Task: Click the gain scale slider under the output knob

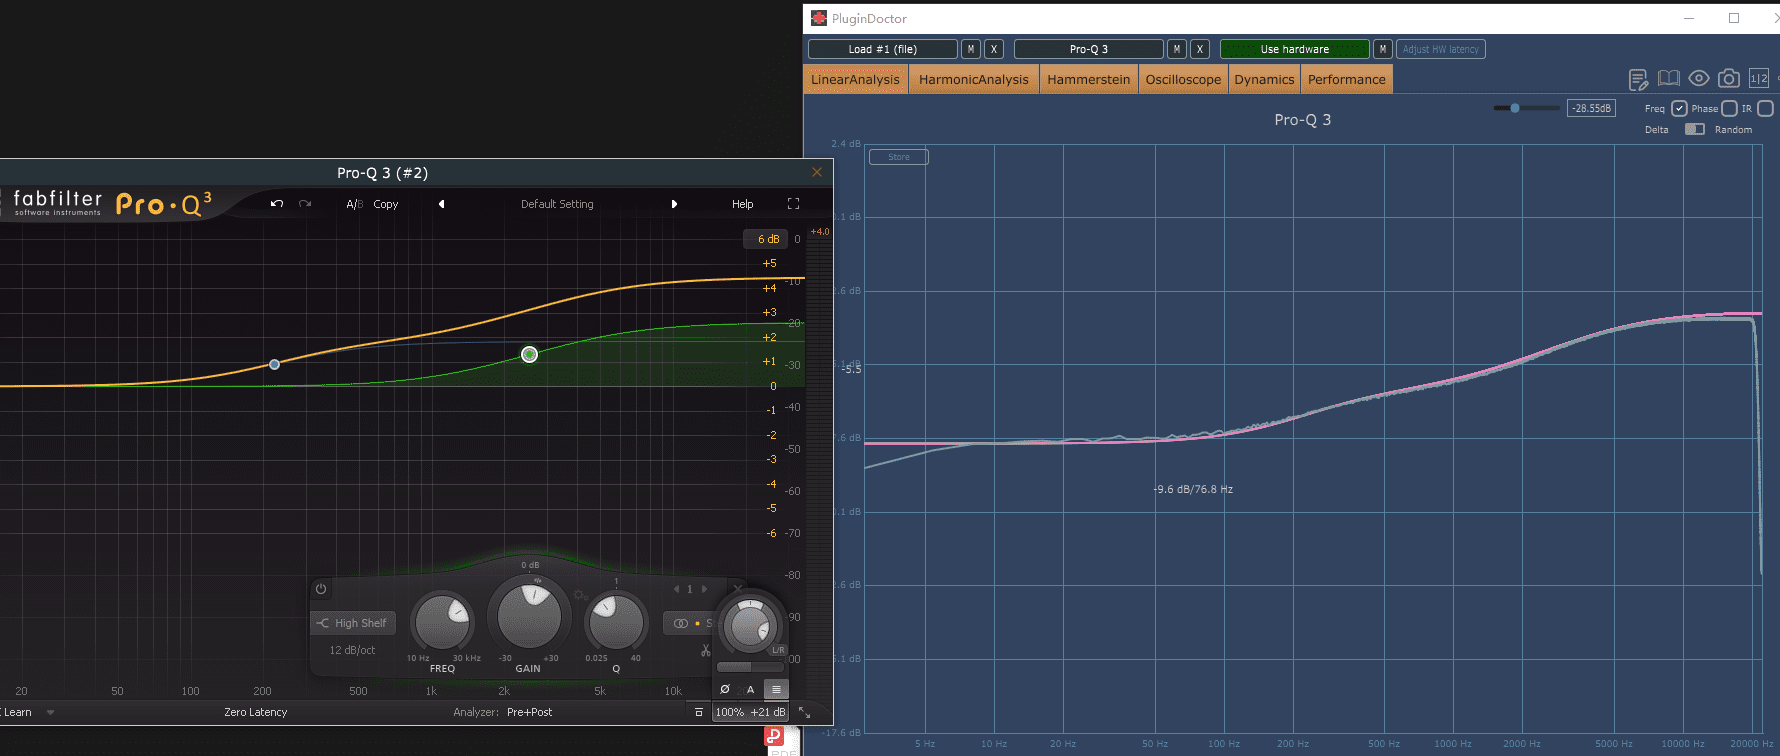Action: [750, 667]
